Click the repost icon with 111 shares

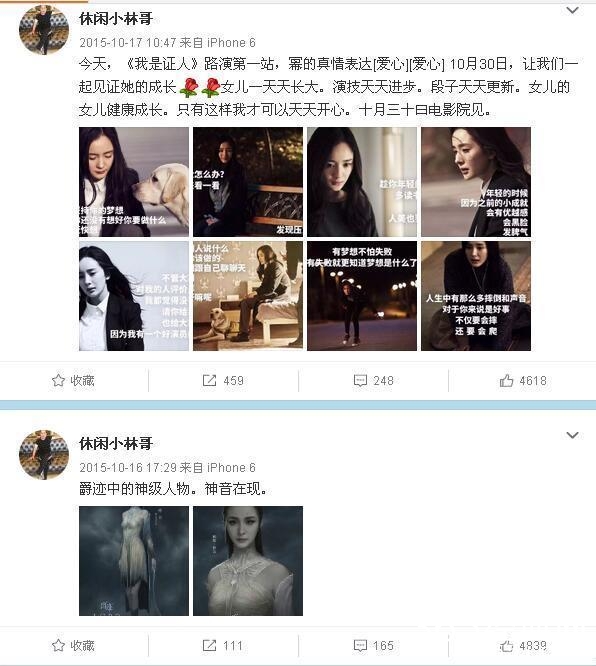click(x=209, y=646)
